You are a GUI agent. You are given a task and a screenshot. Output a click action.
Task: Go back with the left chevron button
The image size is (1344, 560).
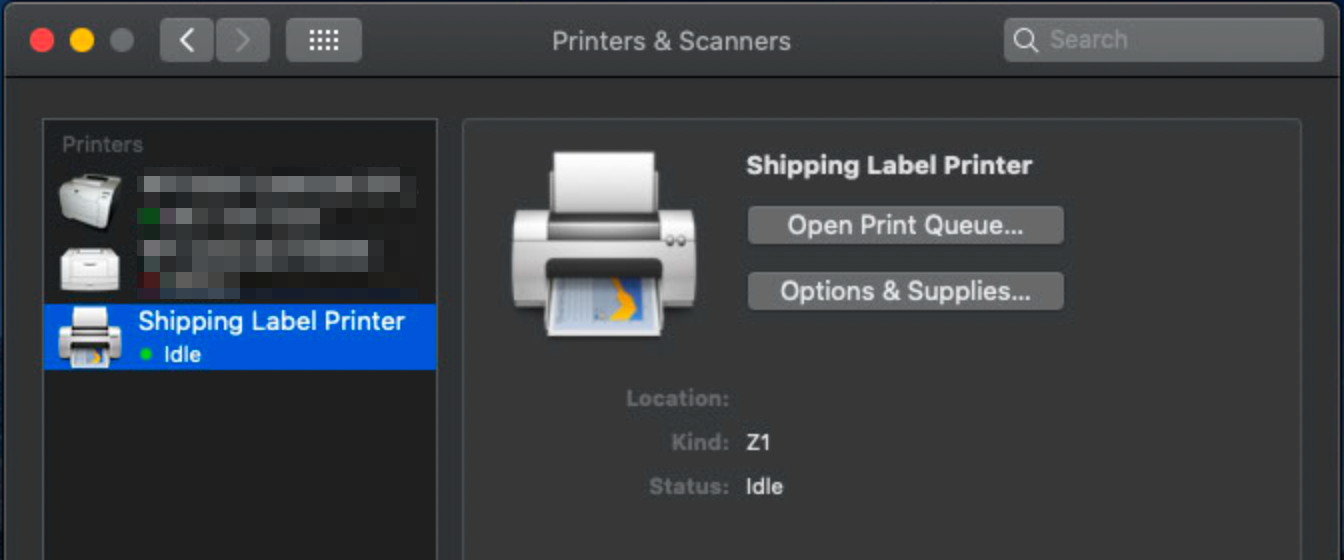[x=187, y=40]
